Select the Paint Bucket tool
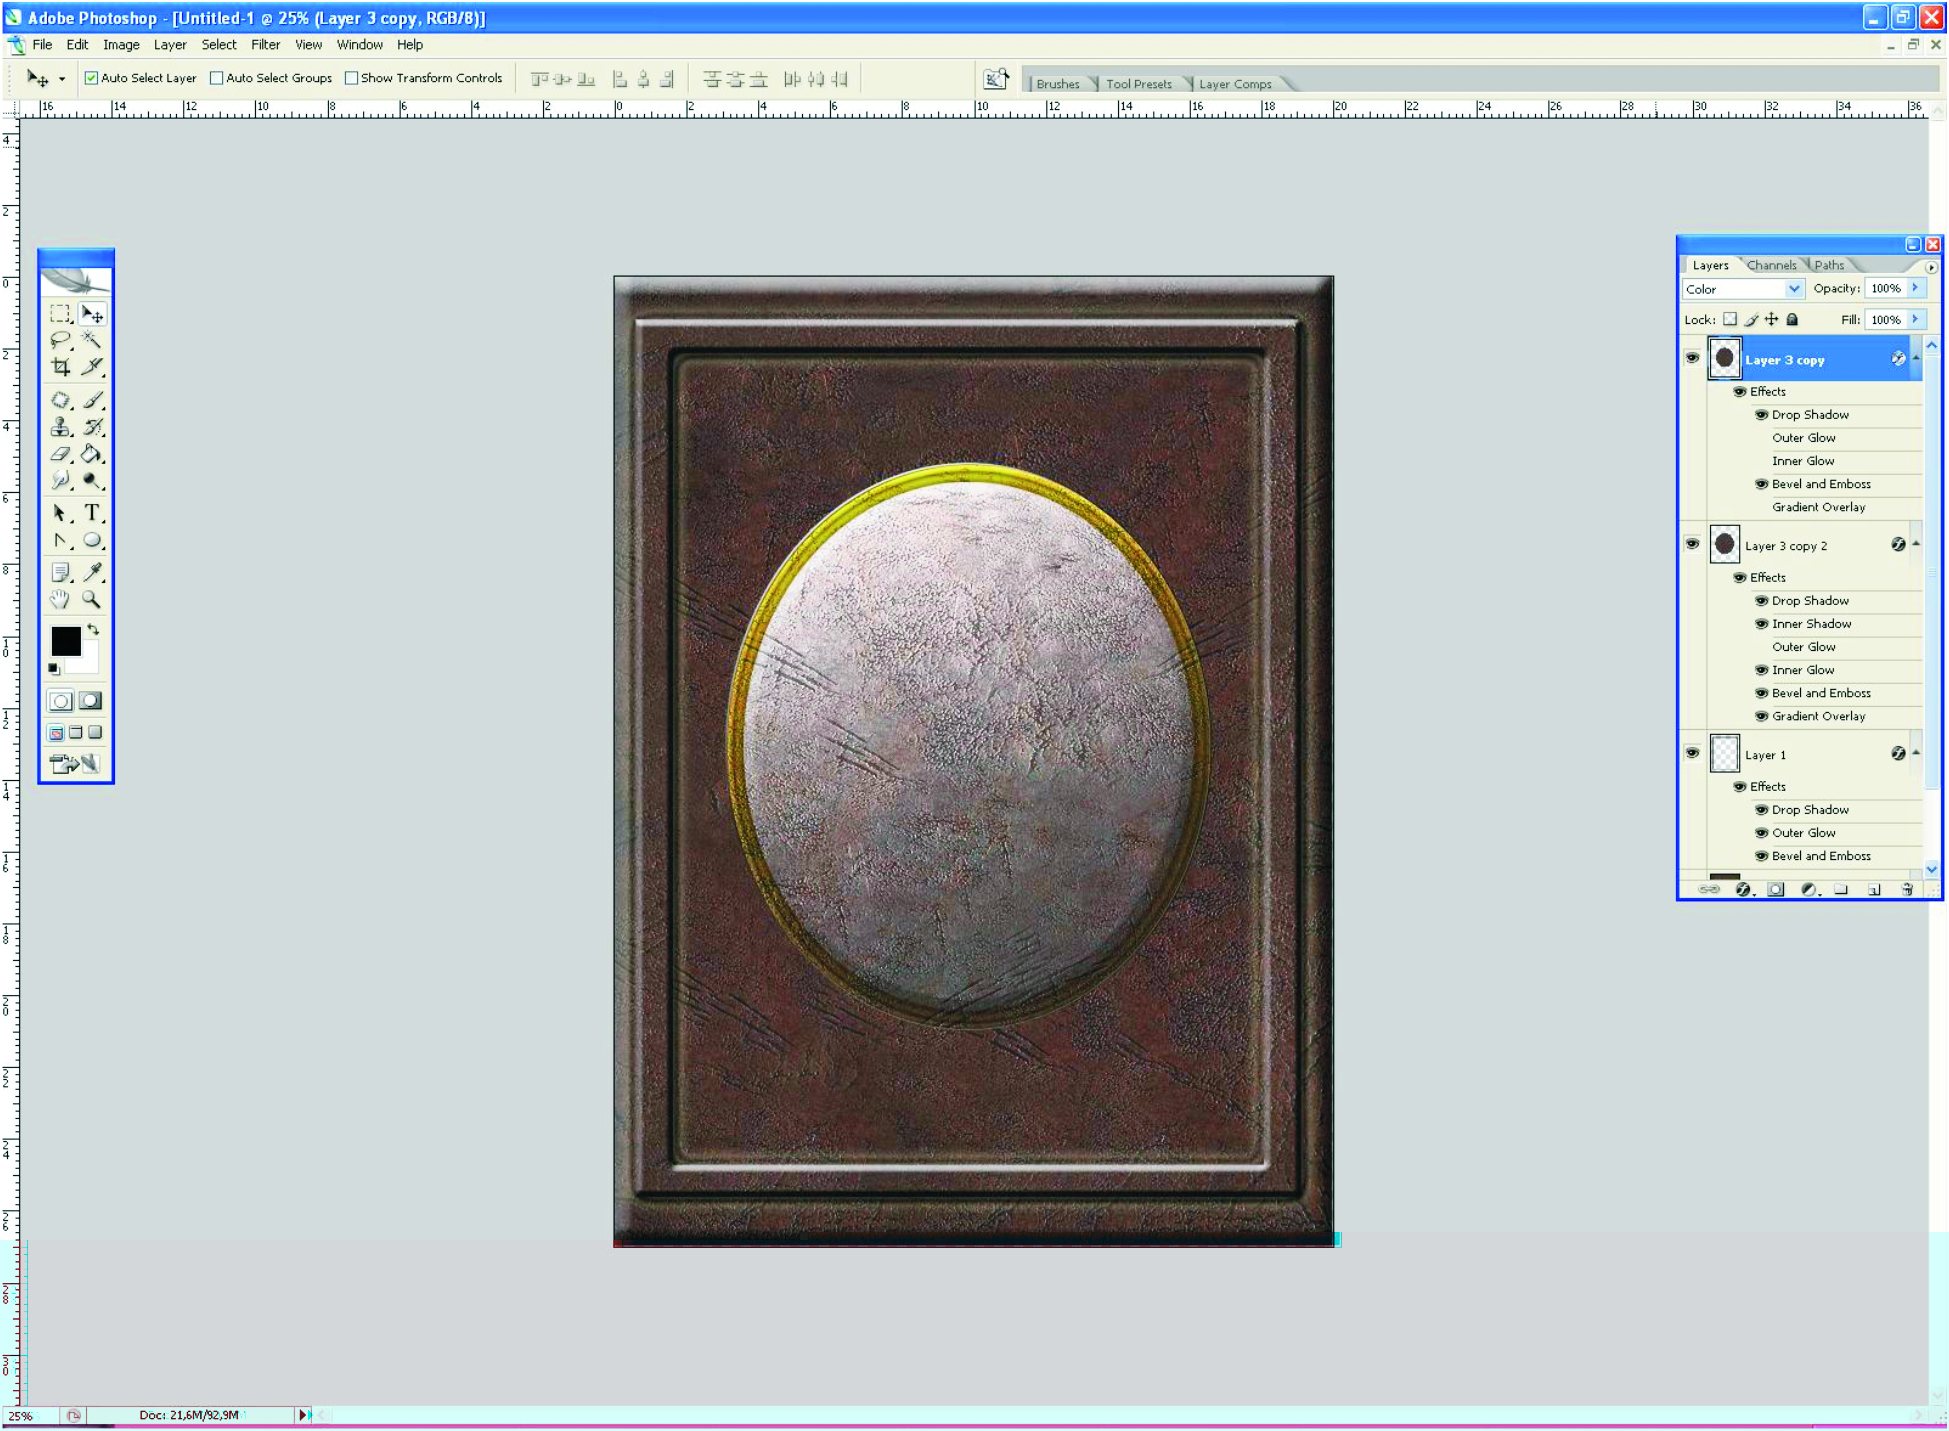The width and height of the screenshot is (1949, 1431). 92,454
